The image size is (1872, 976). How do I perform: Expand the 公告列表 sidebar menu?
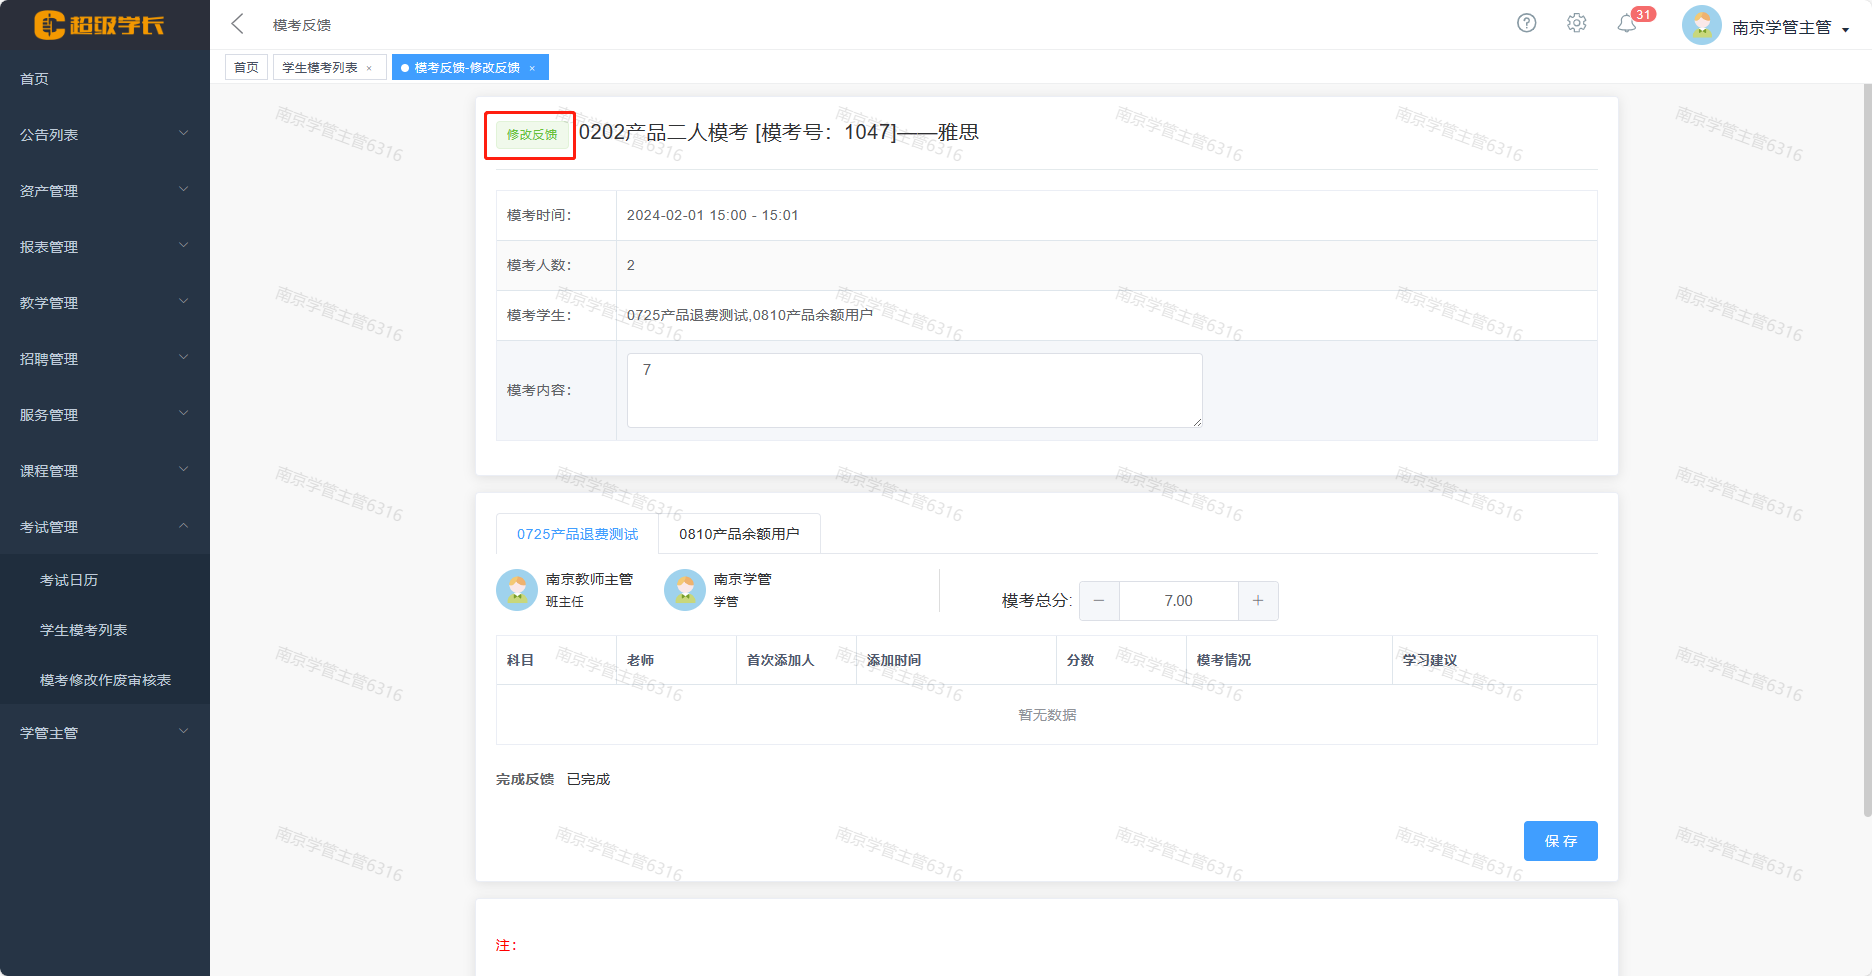point(104,135)
